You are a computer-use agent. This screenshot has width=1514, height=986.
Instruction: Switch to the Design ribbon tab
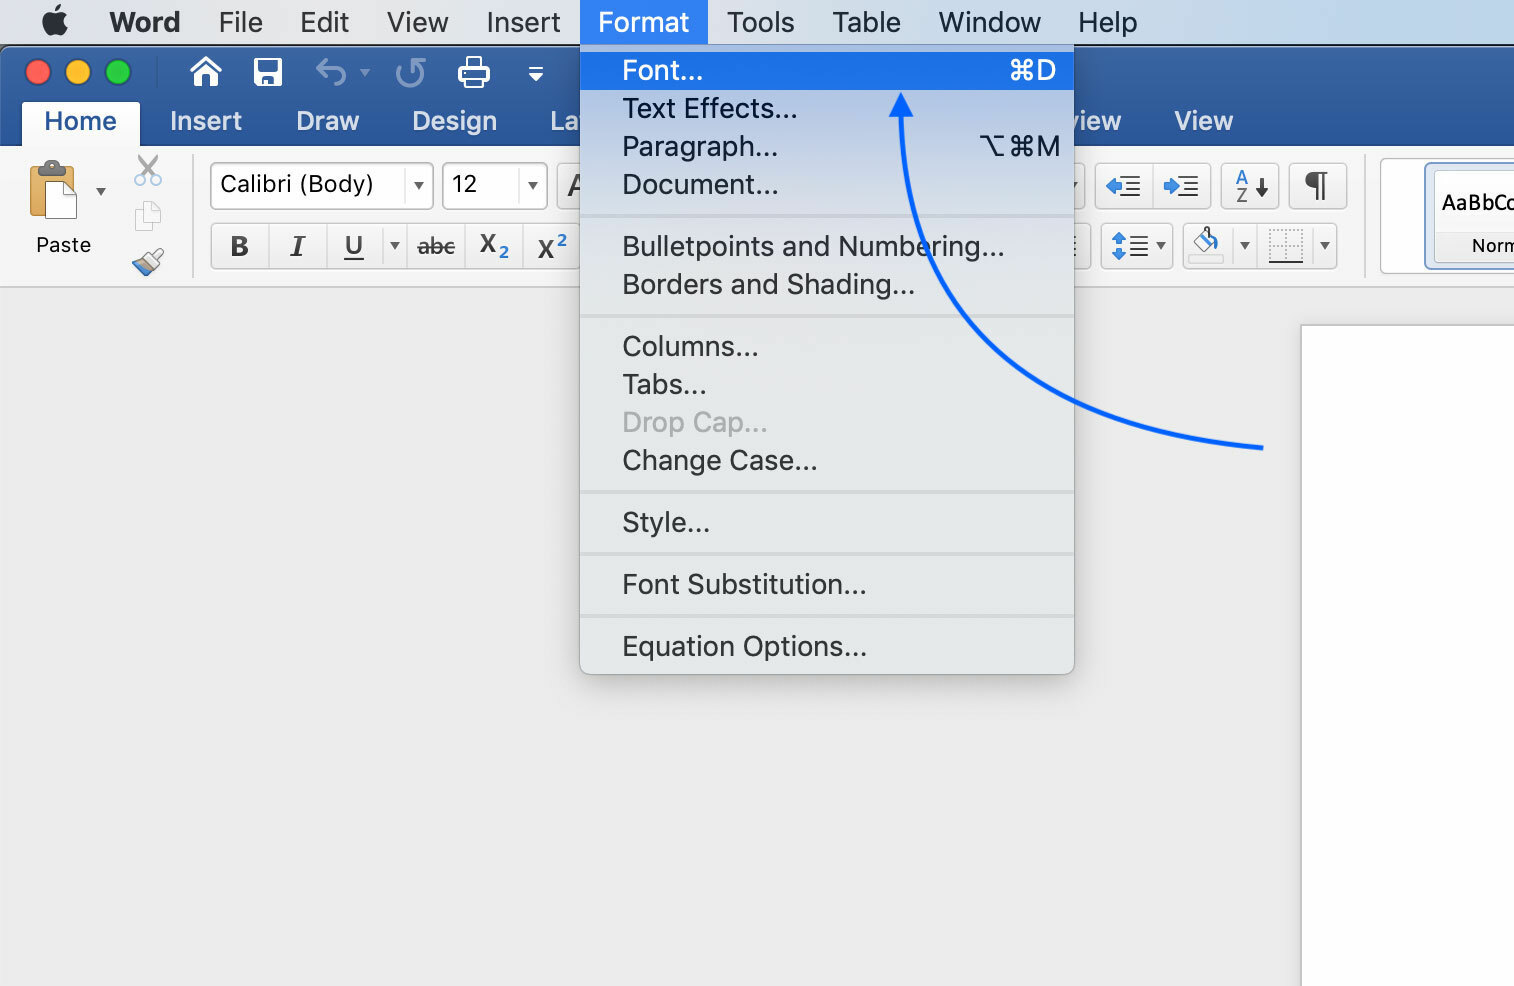454,121
